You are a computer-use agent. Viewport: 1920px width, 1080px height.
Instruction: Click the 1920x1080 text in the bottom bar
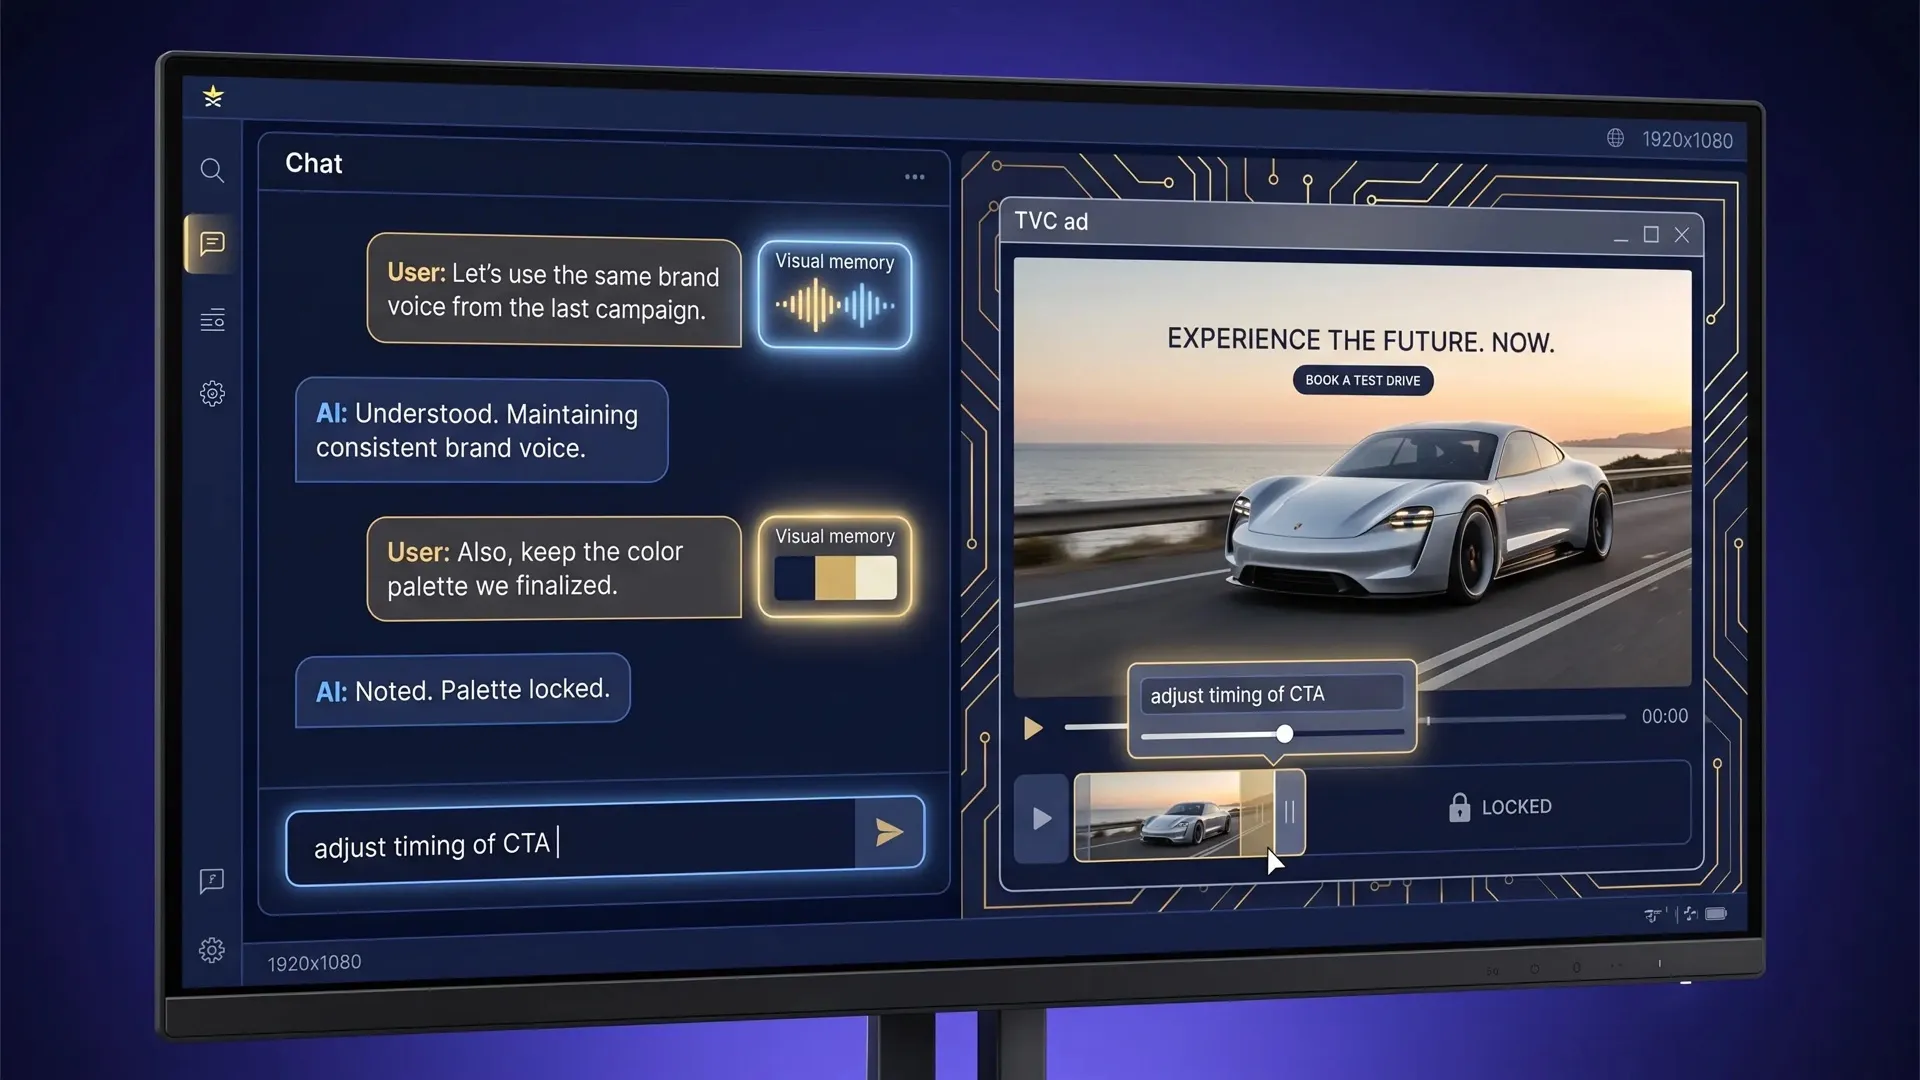coord(314,963)
